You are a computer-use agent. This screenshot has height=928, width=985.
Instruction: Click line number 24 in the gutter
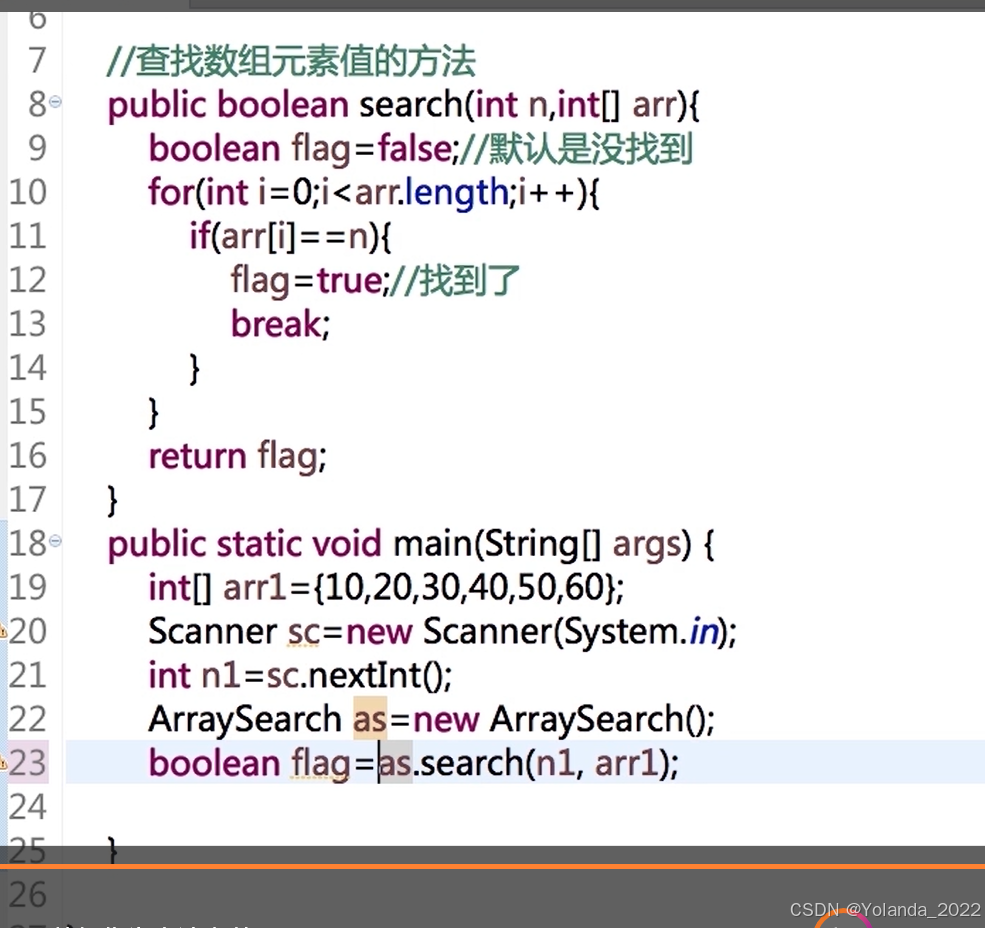point(28,807)
